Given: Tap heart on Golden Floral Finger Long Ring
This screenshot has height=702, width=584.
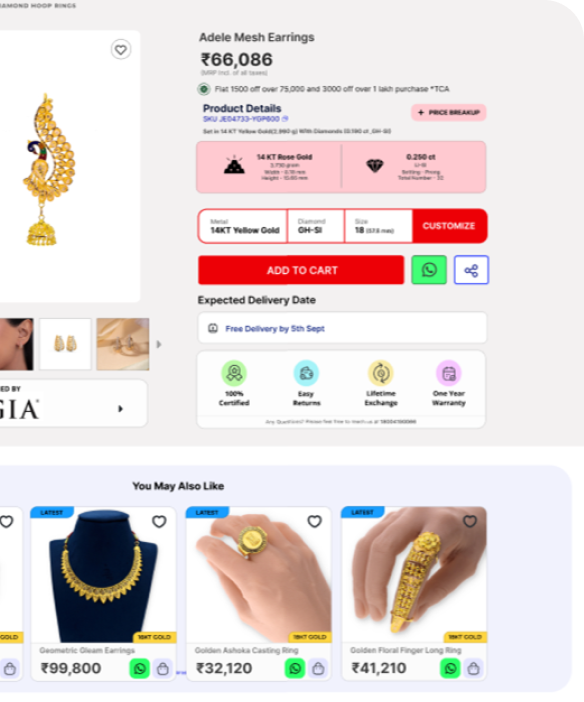Looking at the screenshot, I should (x=469, y=521).
